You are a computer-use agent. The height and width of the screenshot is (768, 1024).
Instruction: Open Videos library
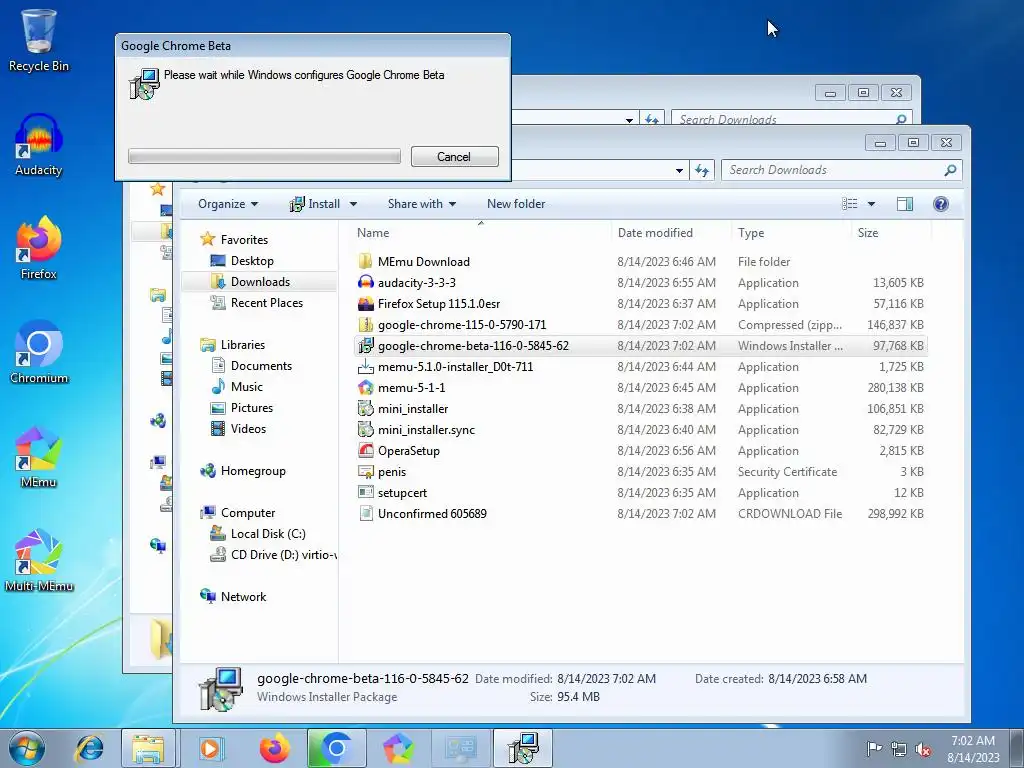(x=248, y=428)
